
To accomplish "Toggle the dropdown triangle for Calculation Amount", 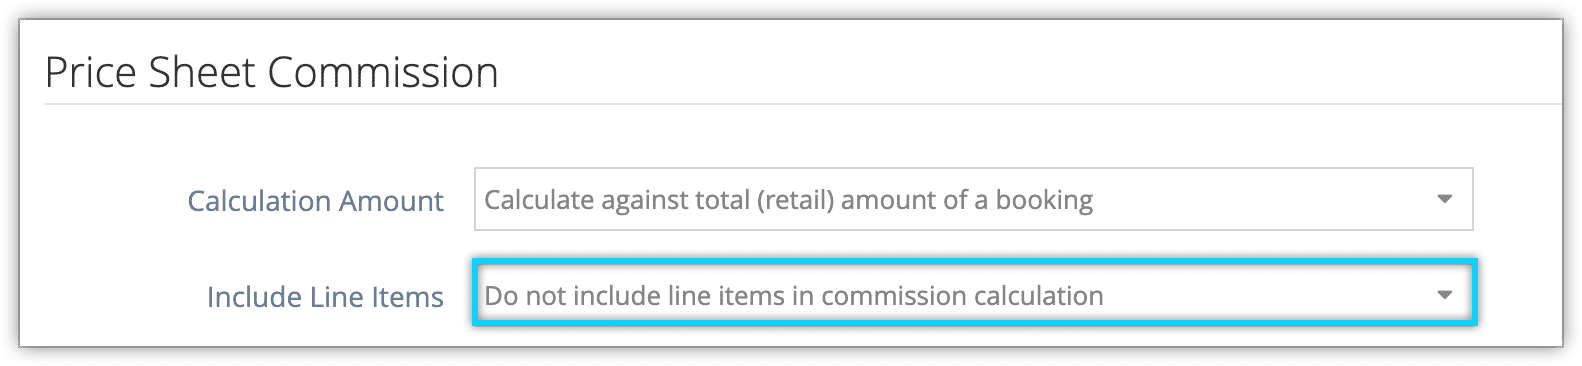I will tap(1444, 199).
